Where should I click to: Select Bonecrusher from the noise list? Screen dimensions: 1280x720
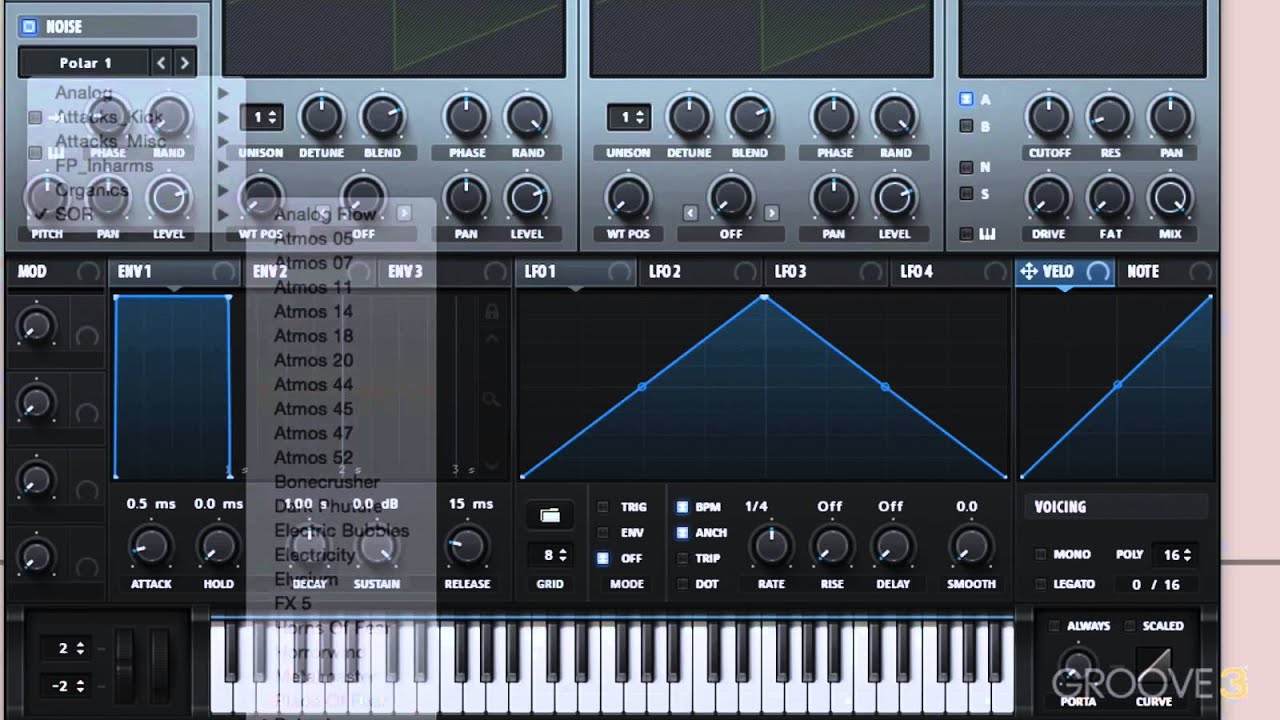[x=326, y=482]
